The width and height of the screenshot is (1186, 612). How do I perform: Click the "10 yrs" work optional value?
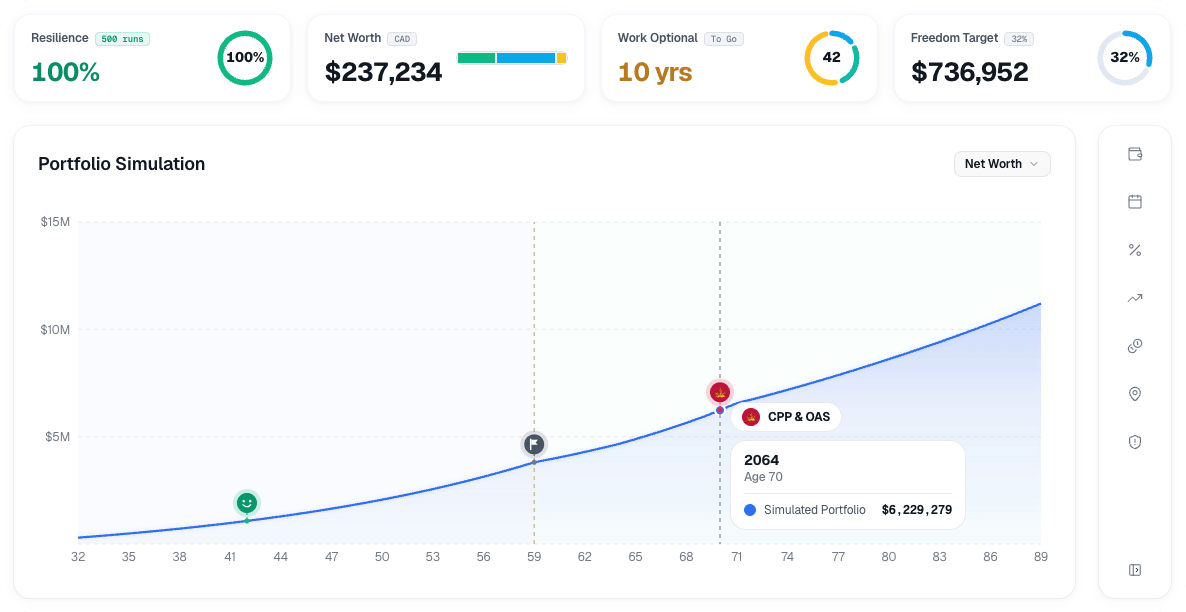tap(655, 72)
